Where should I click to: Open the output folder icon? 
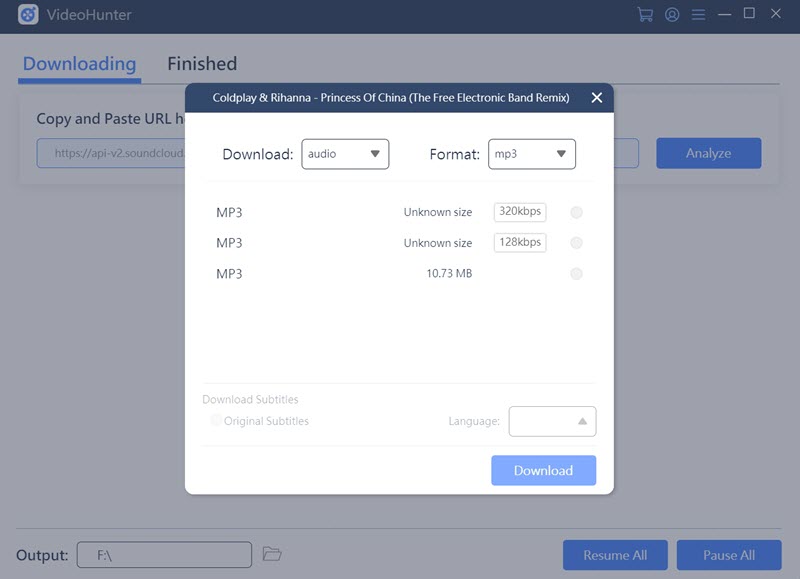(x=272, y=554)
